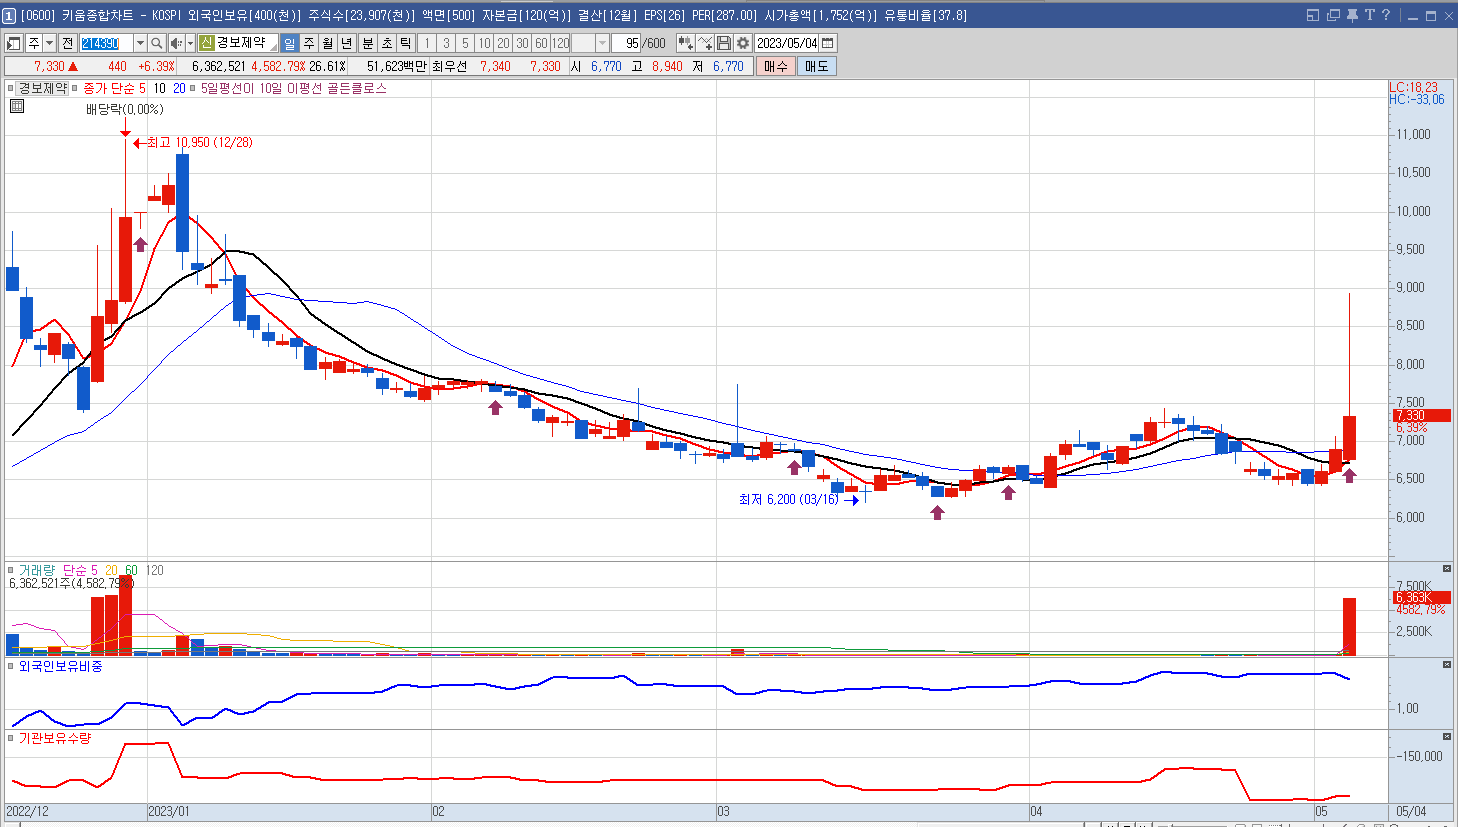Image resolution: width=1458 pixels, height=827 pixels.
Task: Click the 매수 buy button
Action: (x=775, y=66)
